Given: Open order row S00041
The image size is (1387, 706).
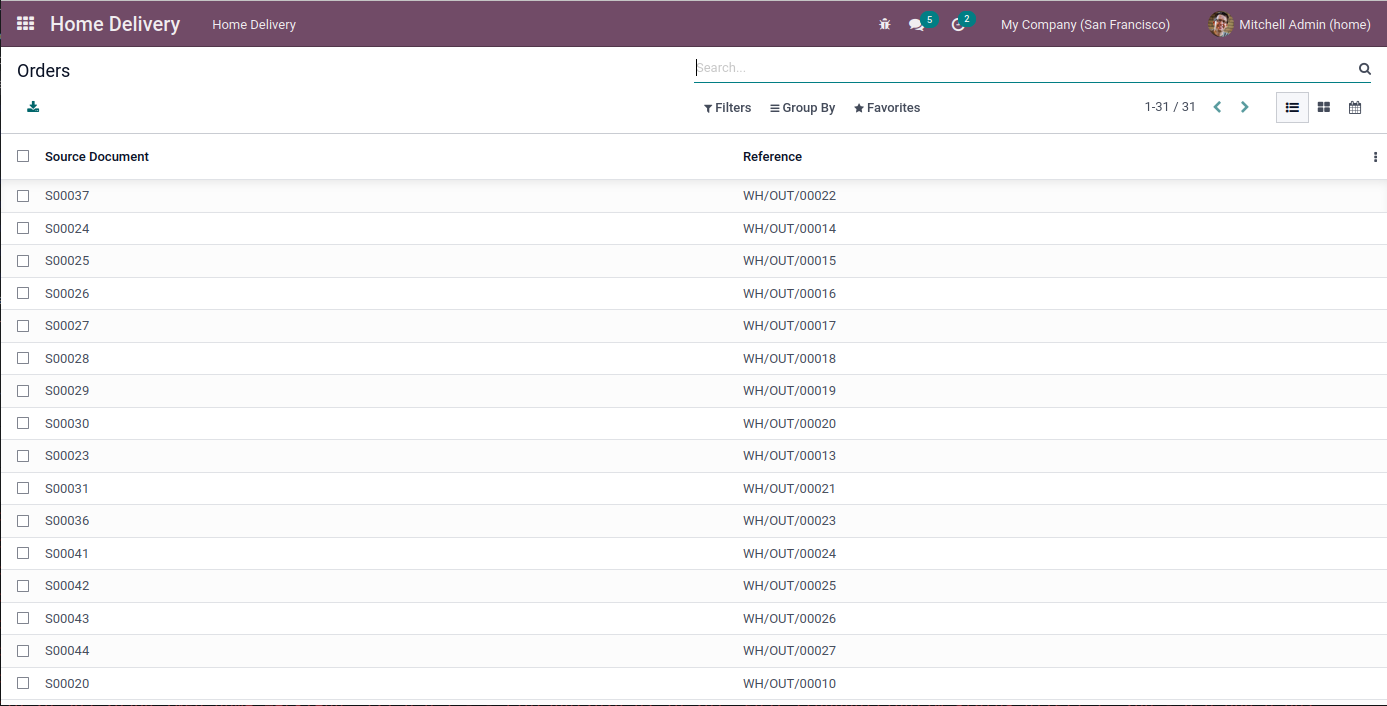Looking at the screenshot, I should (x=694, y=554).
